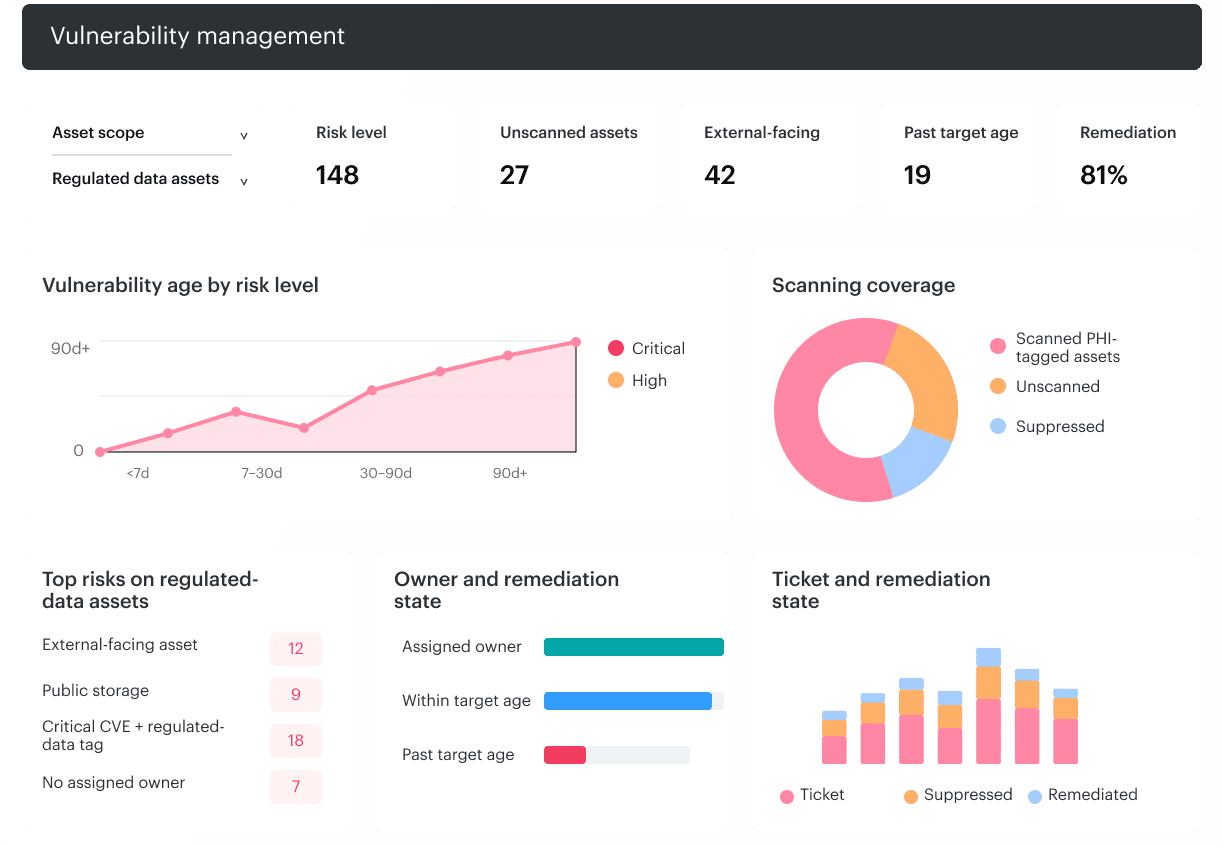Open the Critical CVE count badge 18
This screenshot has height=846, width=1222.
pyautogui.click(x=296, y=741)
